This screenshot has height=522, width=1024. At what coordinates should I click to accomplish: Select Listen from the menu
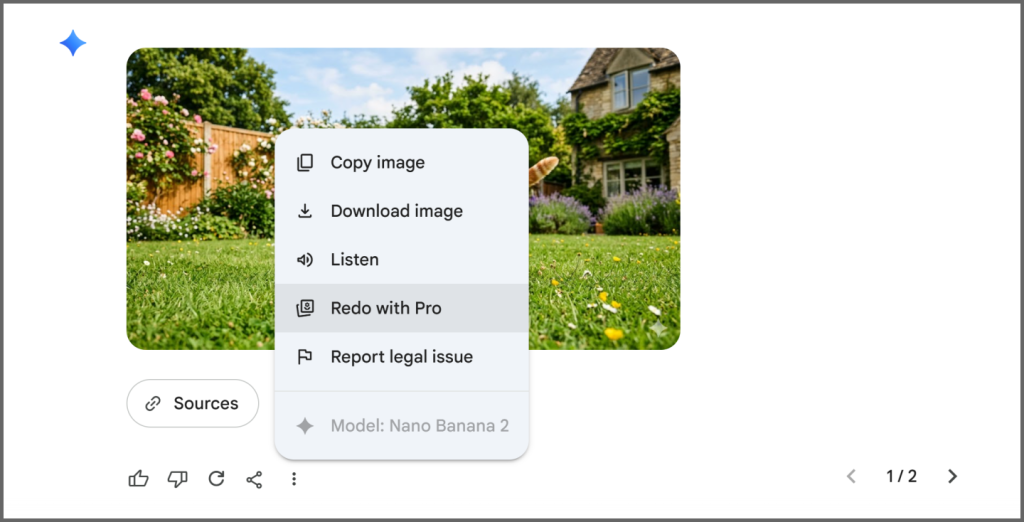[402, 259]
